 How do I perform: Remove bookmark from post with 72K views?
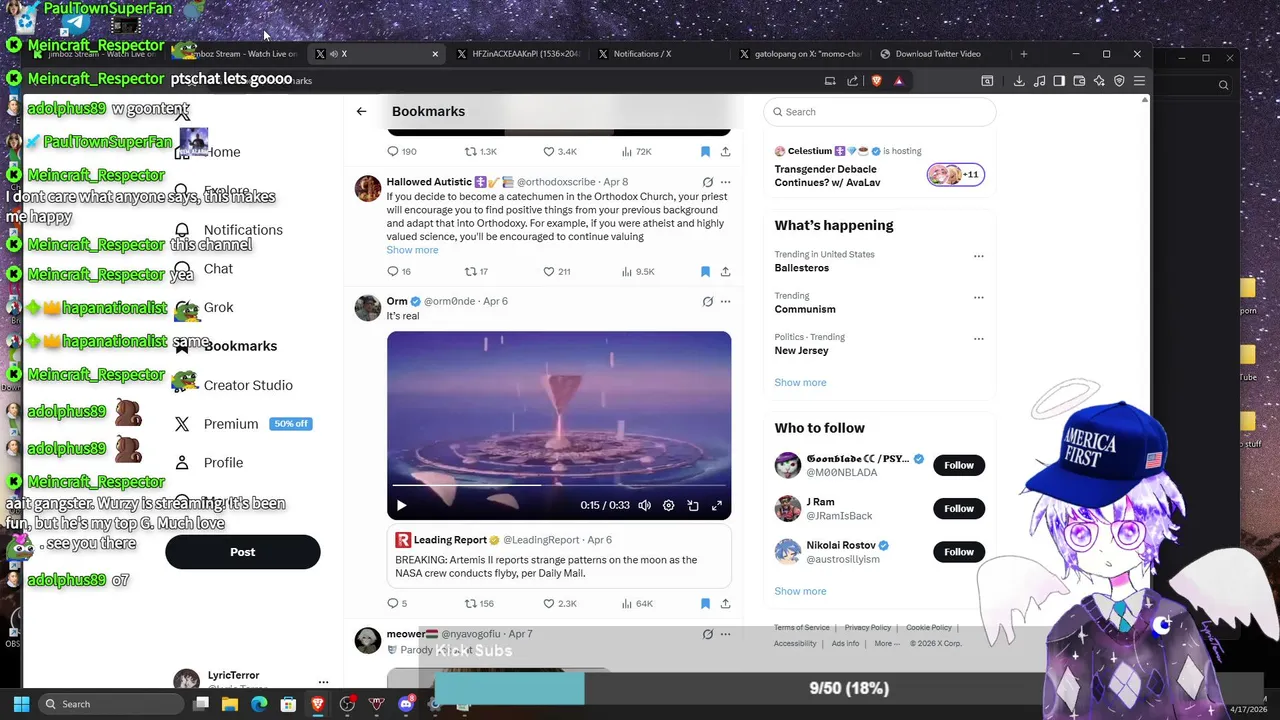[705, 152]
